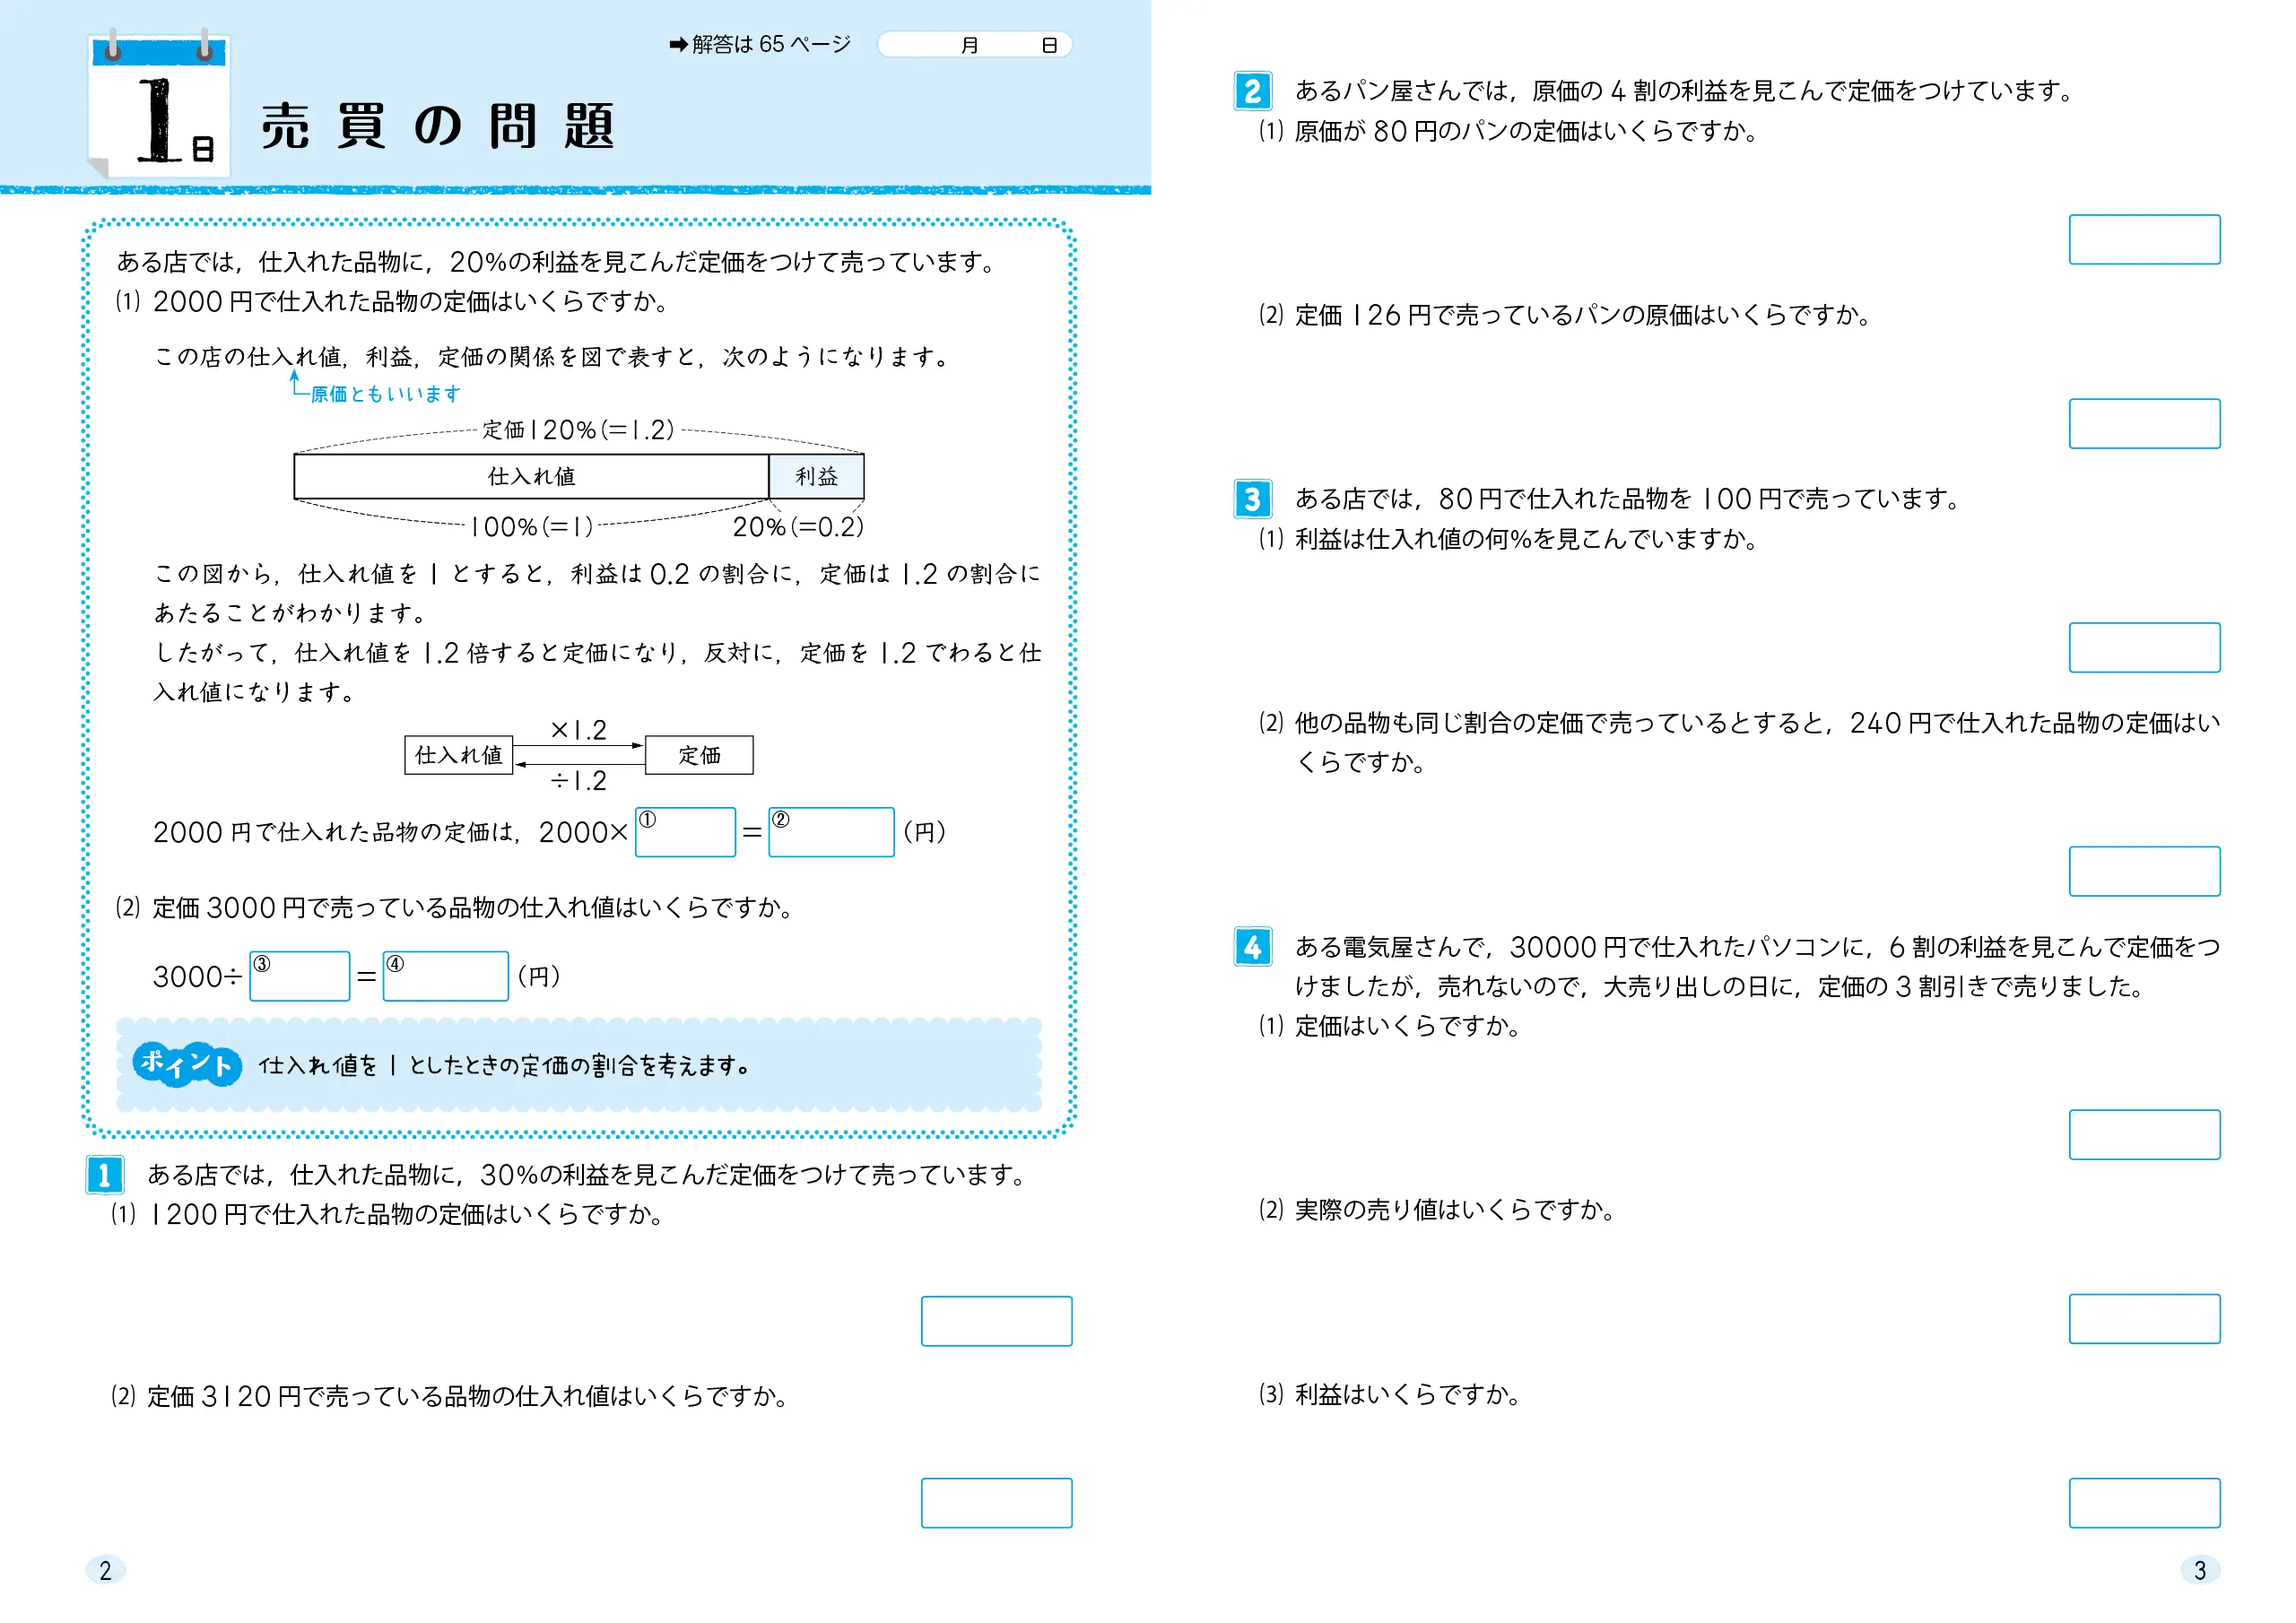Click answer box for 利益は仕入れ値の何% question

[2145, 648]
